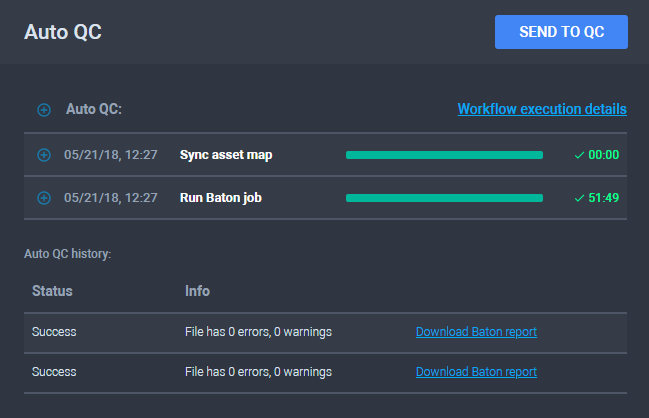Expand the Sync asset map row
Viewport: 649px width, 418px height.
coord(44,155)
